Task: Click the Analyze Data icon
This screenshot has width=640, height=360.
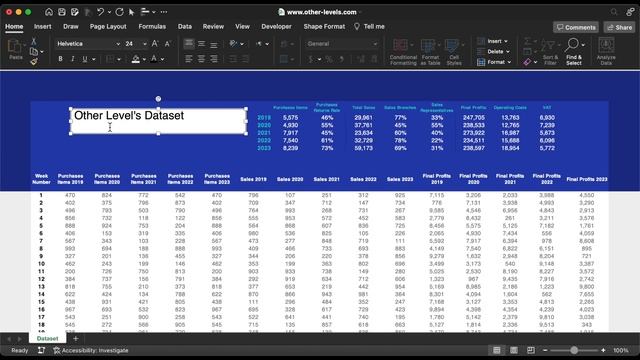Action: tap(606, 51)
